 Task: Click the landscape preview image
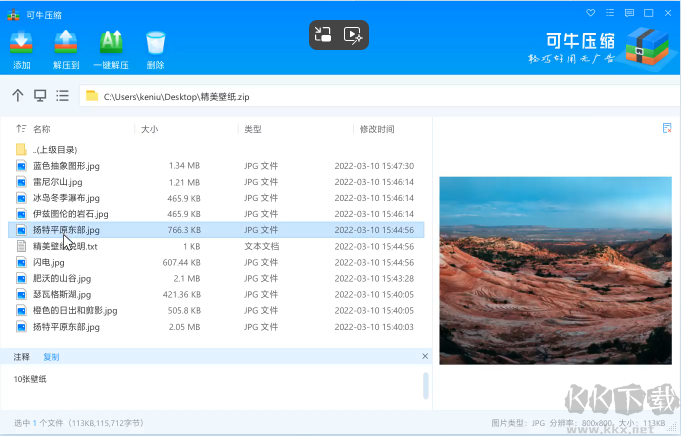tap(555, 270)
